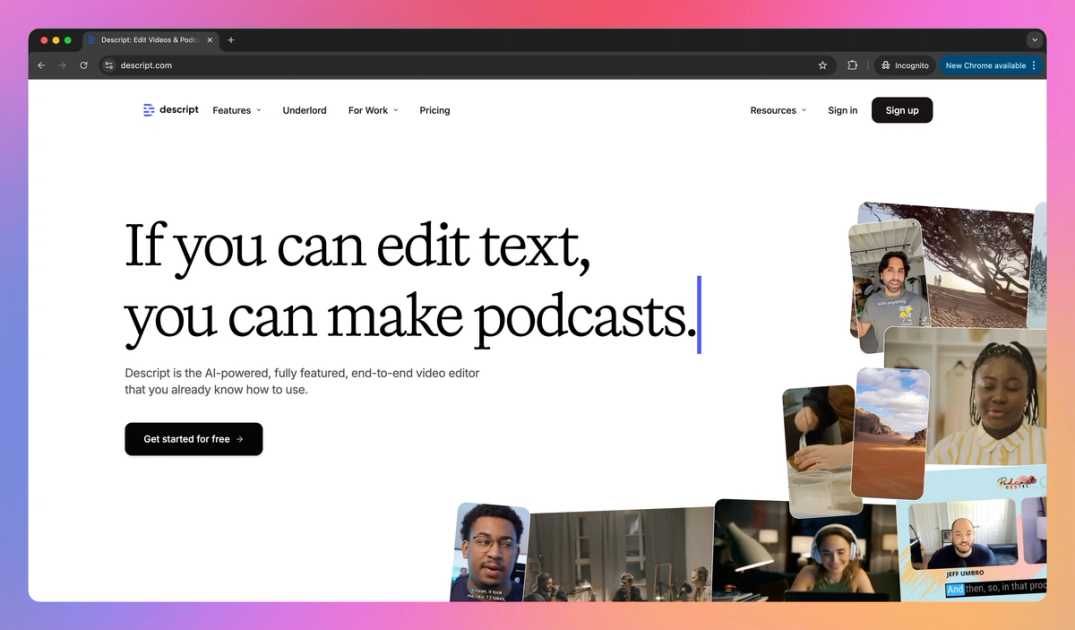This screenshot has height=630, width=1075.
Task: Bookmark the page using the star icon
Action: tap(822, 64)
